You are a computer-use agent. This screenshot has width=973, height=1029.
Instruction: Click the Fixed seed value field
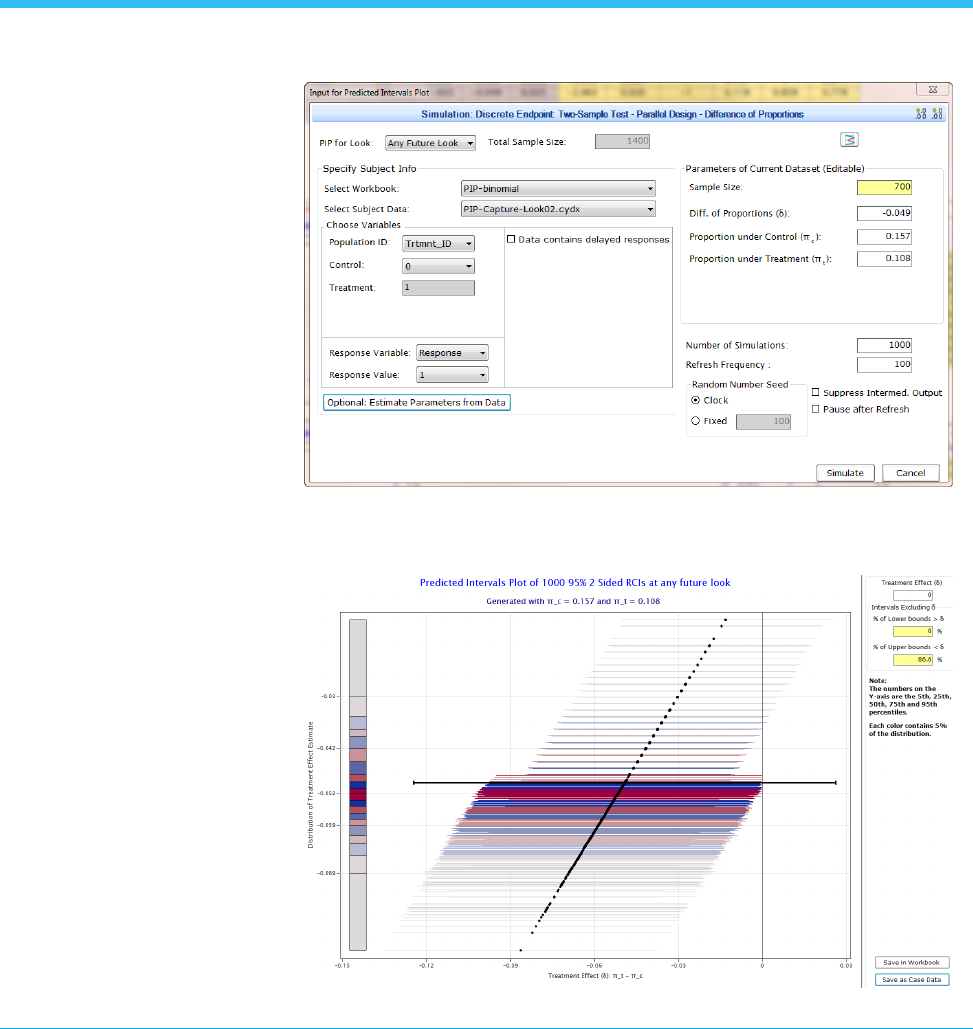pyautogui.click(x=763, y=421)
